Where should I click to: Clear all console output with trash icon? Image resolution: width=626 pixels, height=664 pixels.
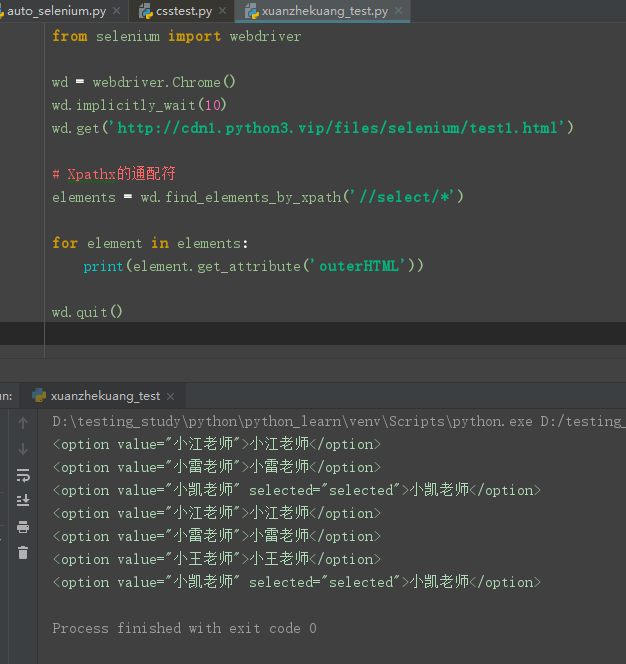click(x=23, y=552)
